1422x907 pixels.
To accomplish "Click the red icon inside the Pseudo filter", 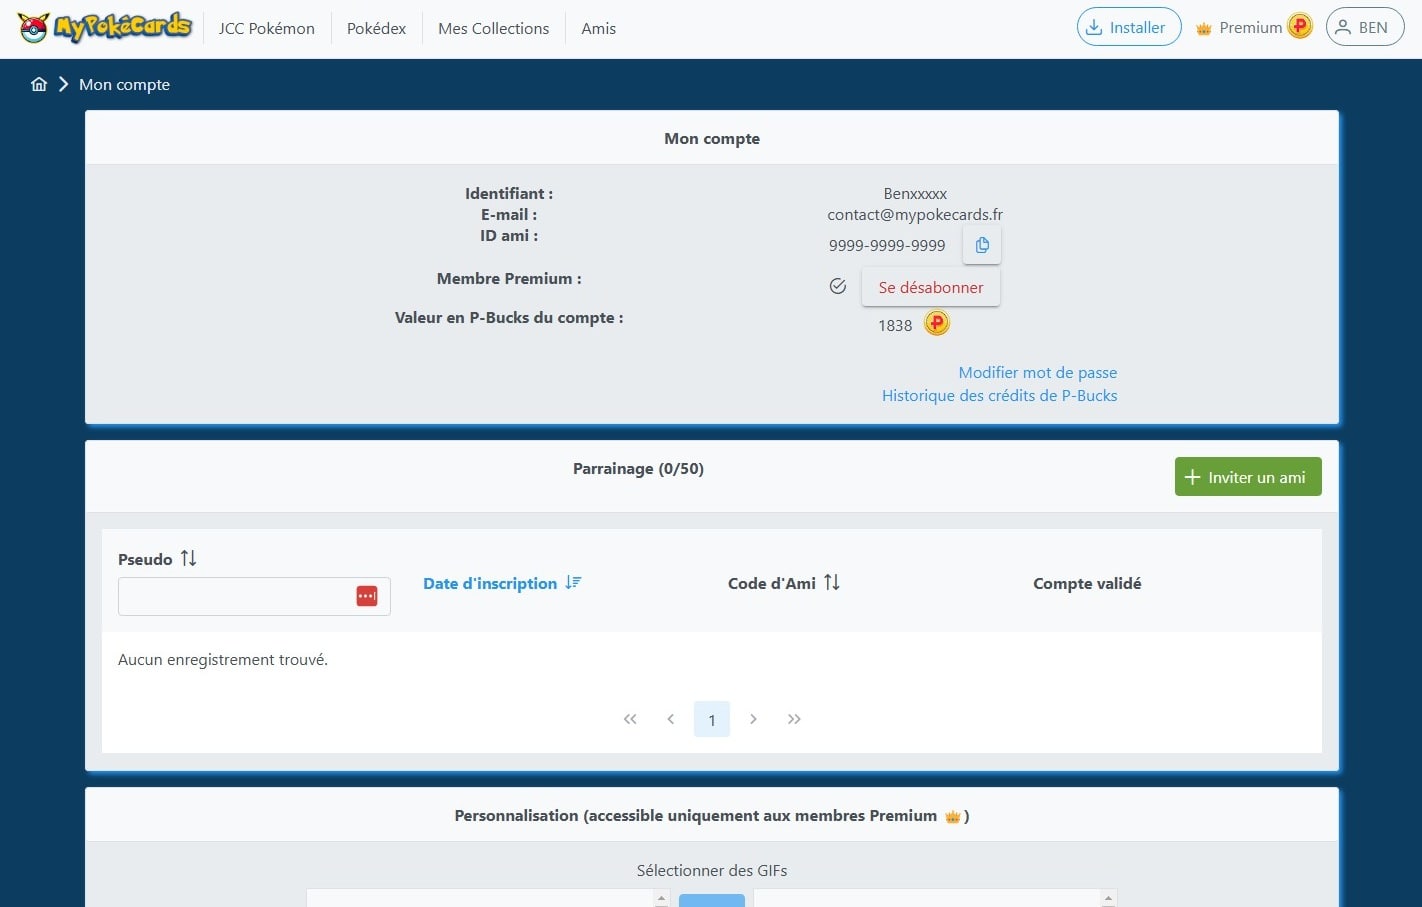I will [x=367, y=595].
